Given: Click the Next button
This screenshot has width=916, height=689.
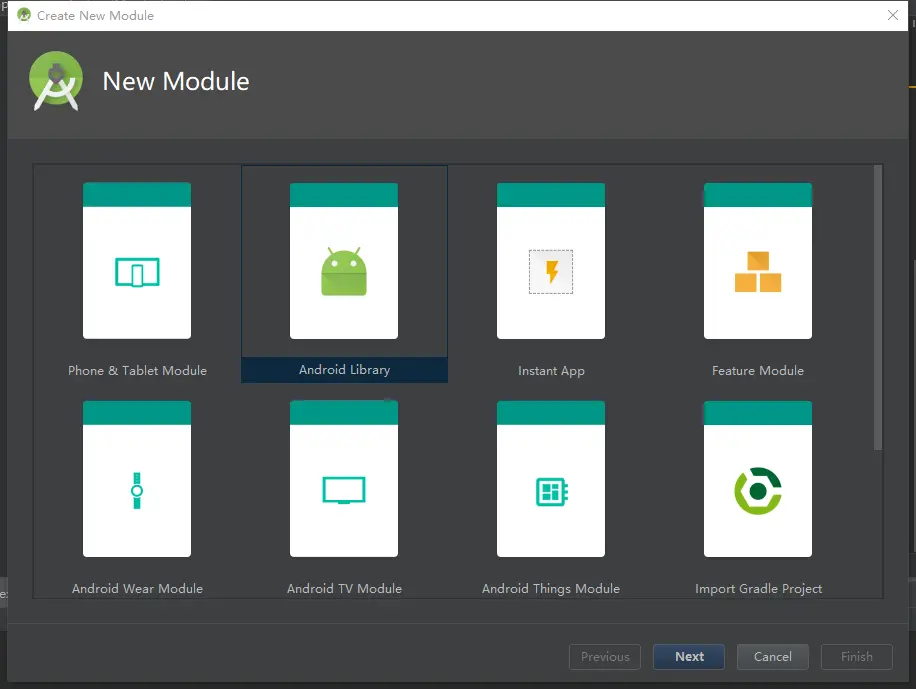Looking at the screenshot, I should [x=689, y=657].
